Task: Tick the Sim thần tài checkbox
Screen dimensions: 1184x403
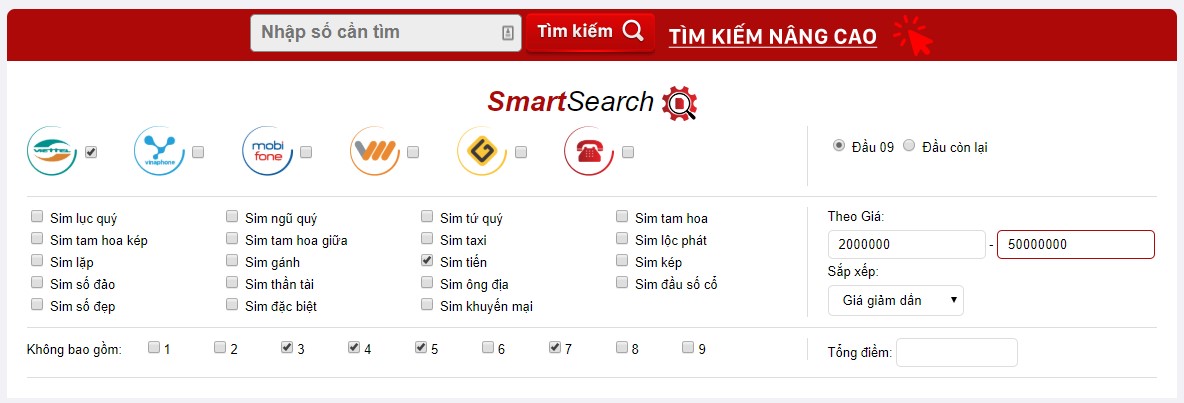Action: 232,283
